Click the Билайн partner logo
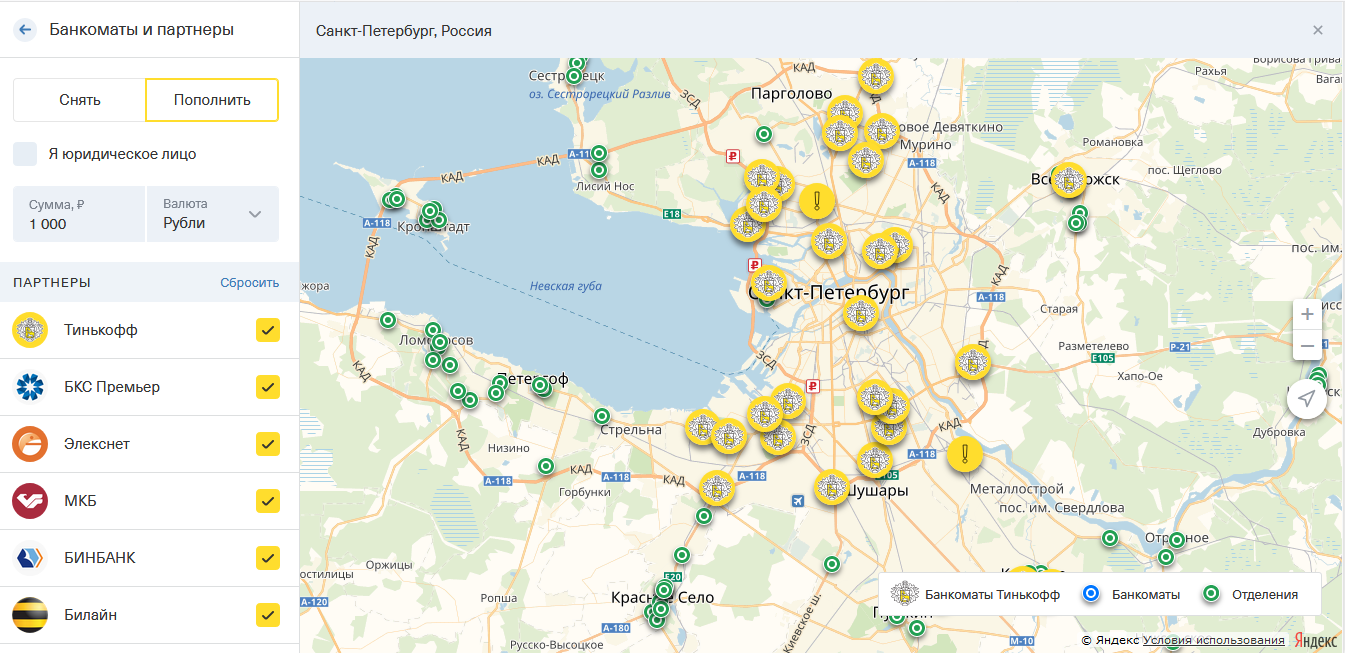 tap(30, 615)
